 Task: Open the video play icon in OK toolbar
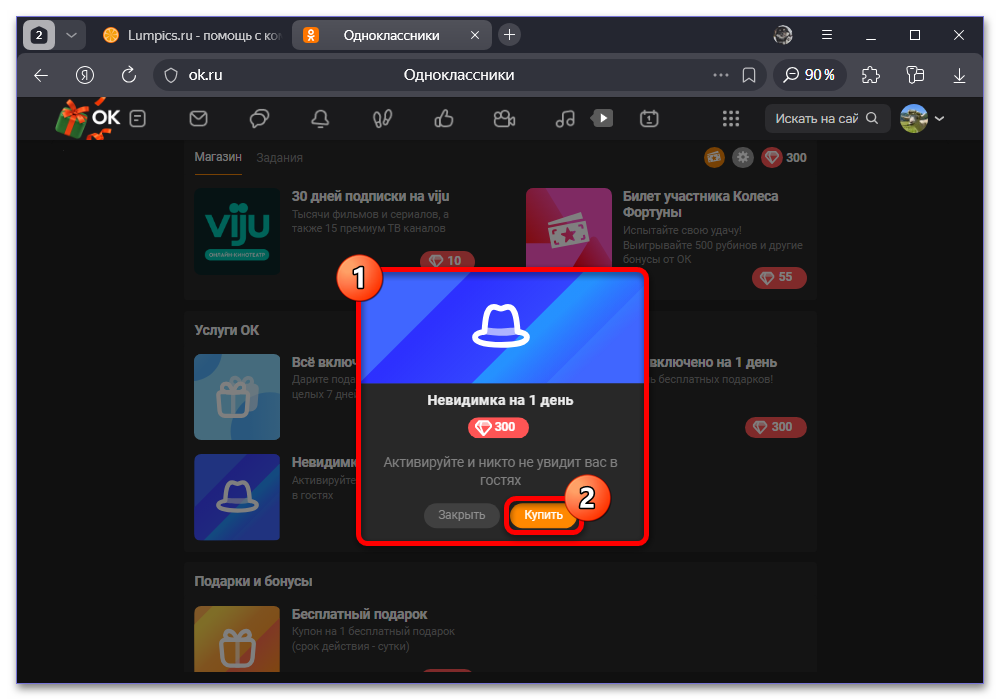602,118
